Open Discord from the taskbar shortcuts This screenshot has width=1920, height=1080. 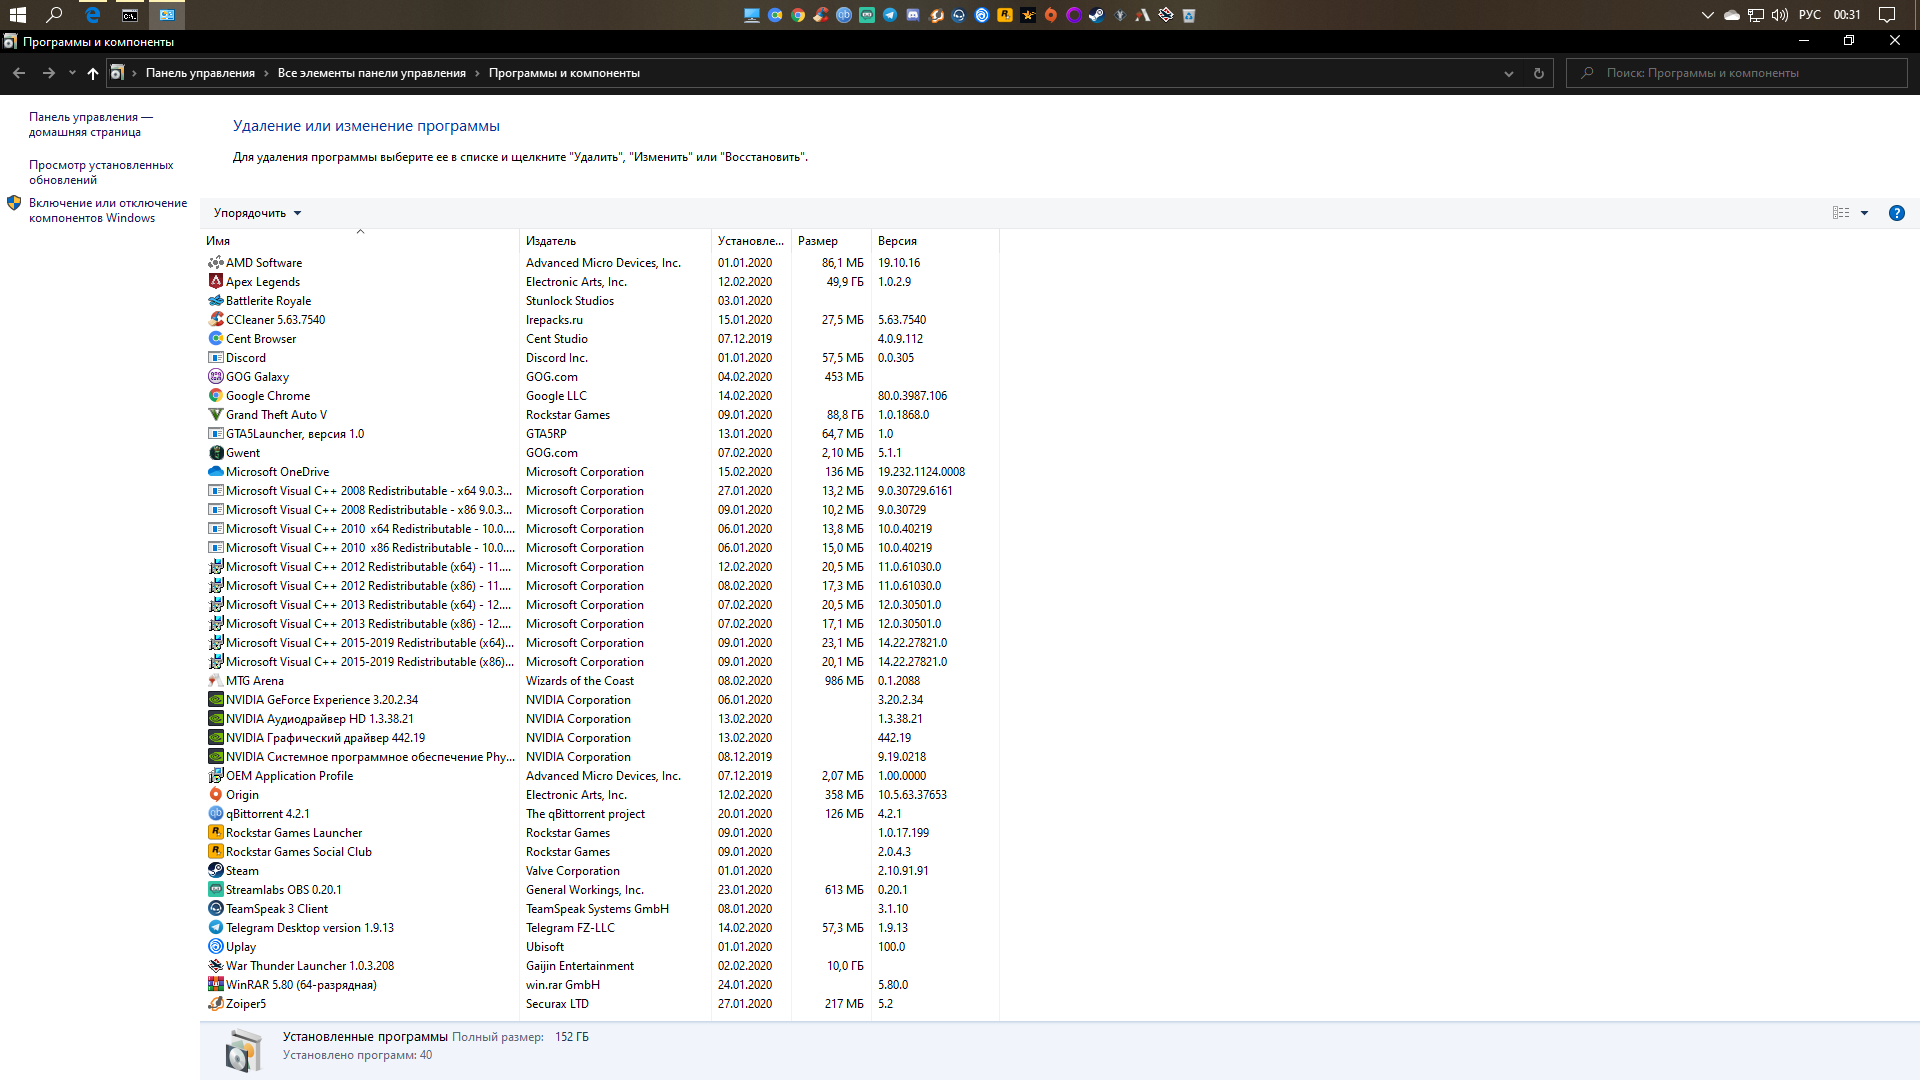point(913,15)
